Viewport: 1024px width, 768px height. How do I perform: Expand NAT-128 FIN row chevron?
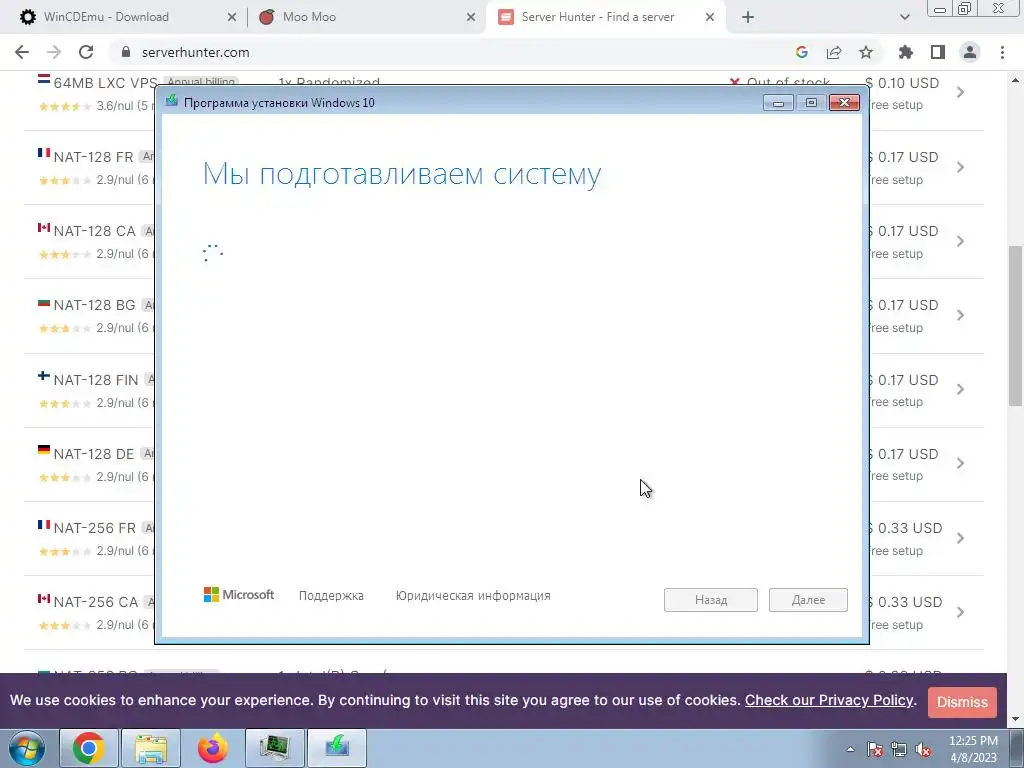click(x=961, y=389)
